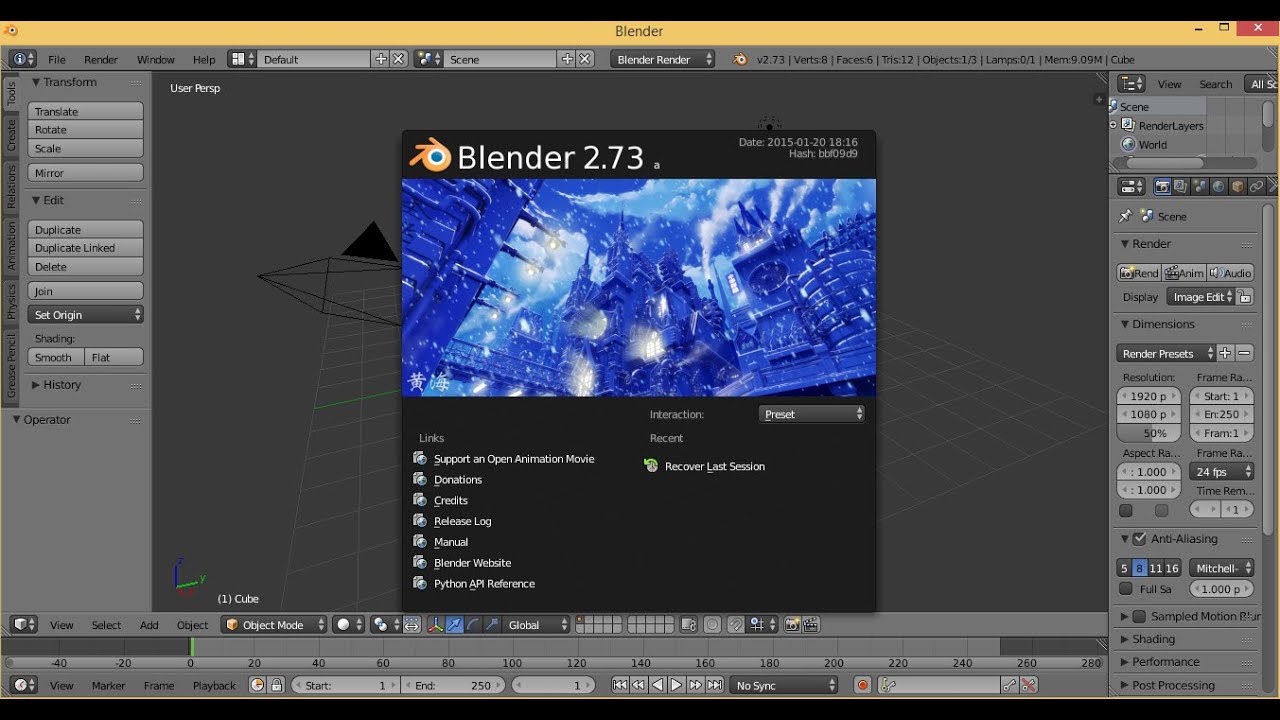
Task: Open the Help menu
Action: click(x=204, y=60)
